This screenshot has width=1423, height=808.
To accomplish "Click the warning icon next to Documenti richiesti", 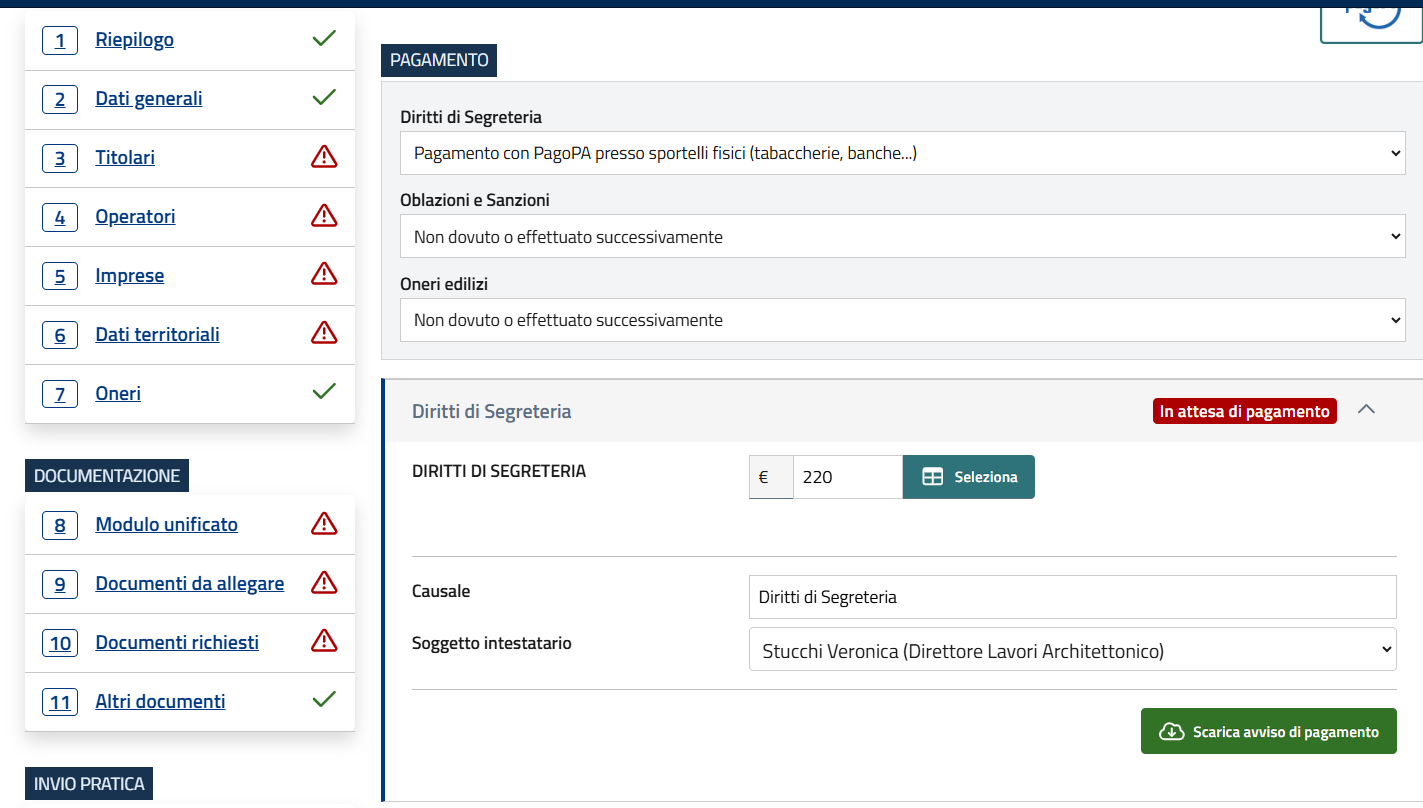I will pos(324,641).
